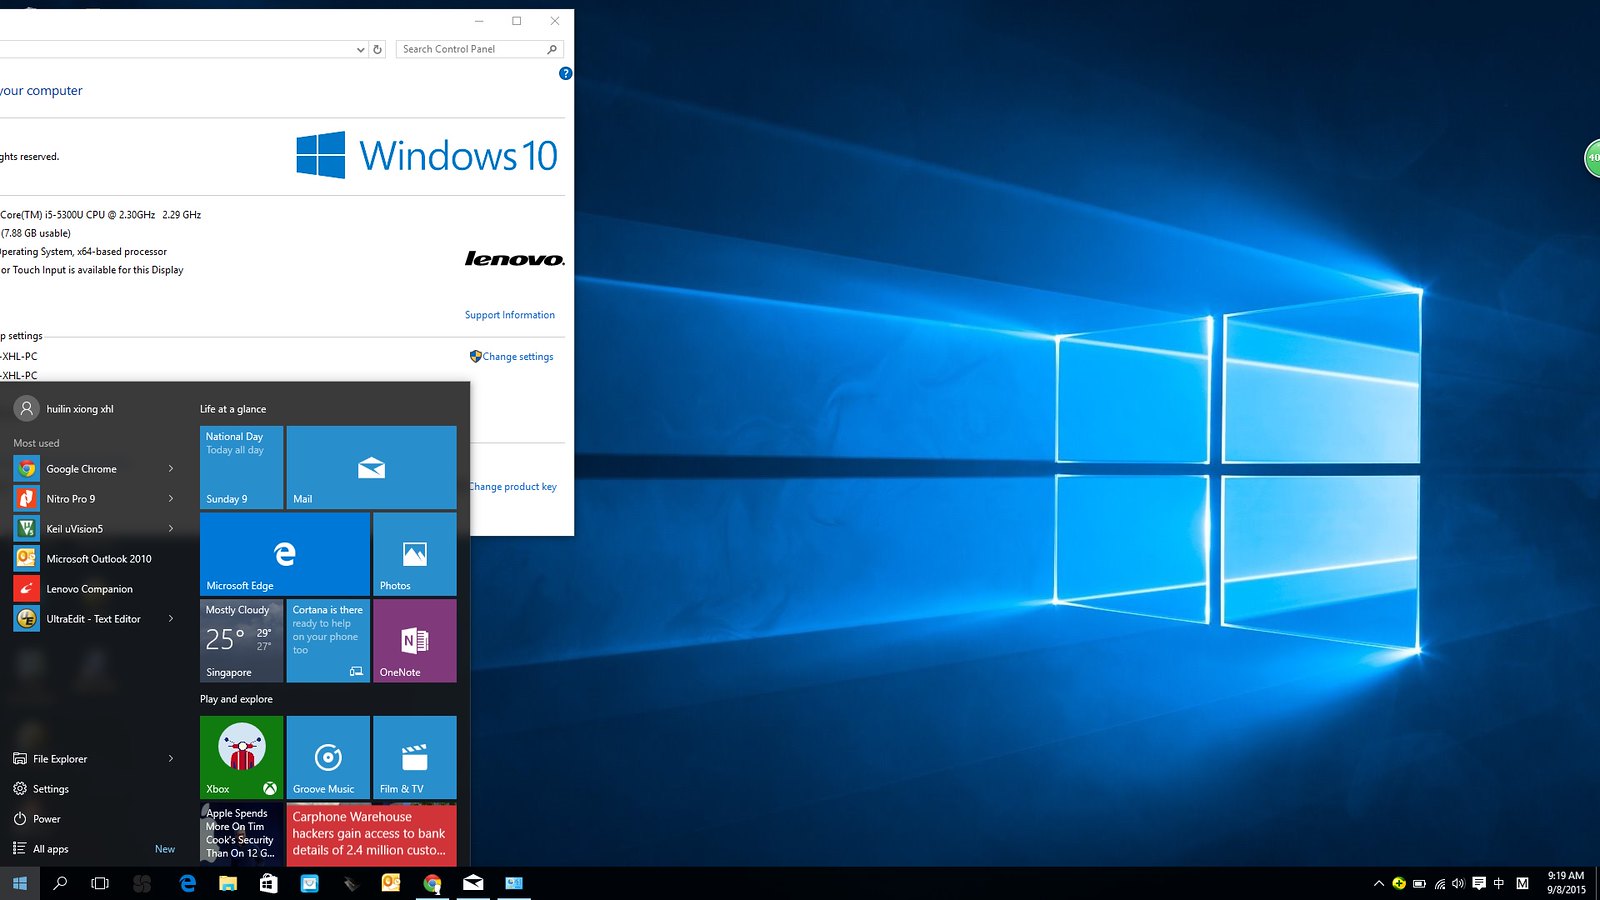Image resolution: width=1600 pixels, height=900 pixels.
Task: Open taskbar Search magnifier
Action: pyautogui.click(x=60, y=883)
